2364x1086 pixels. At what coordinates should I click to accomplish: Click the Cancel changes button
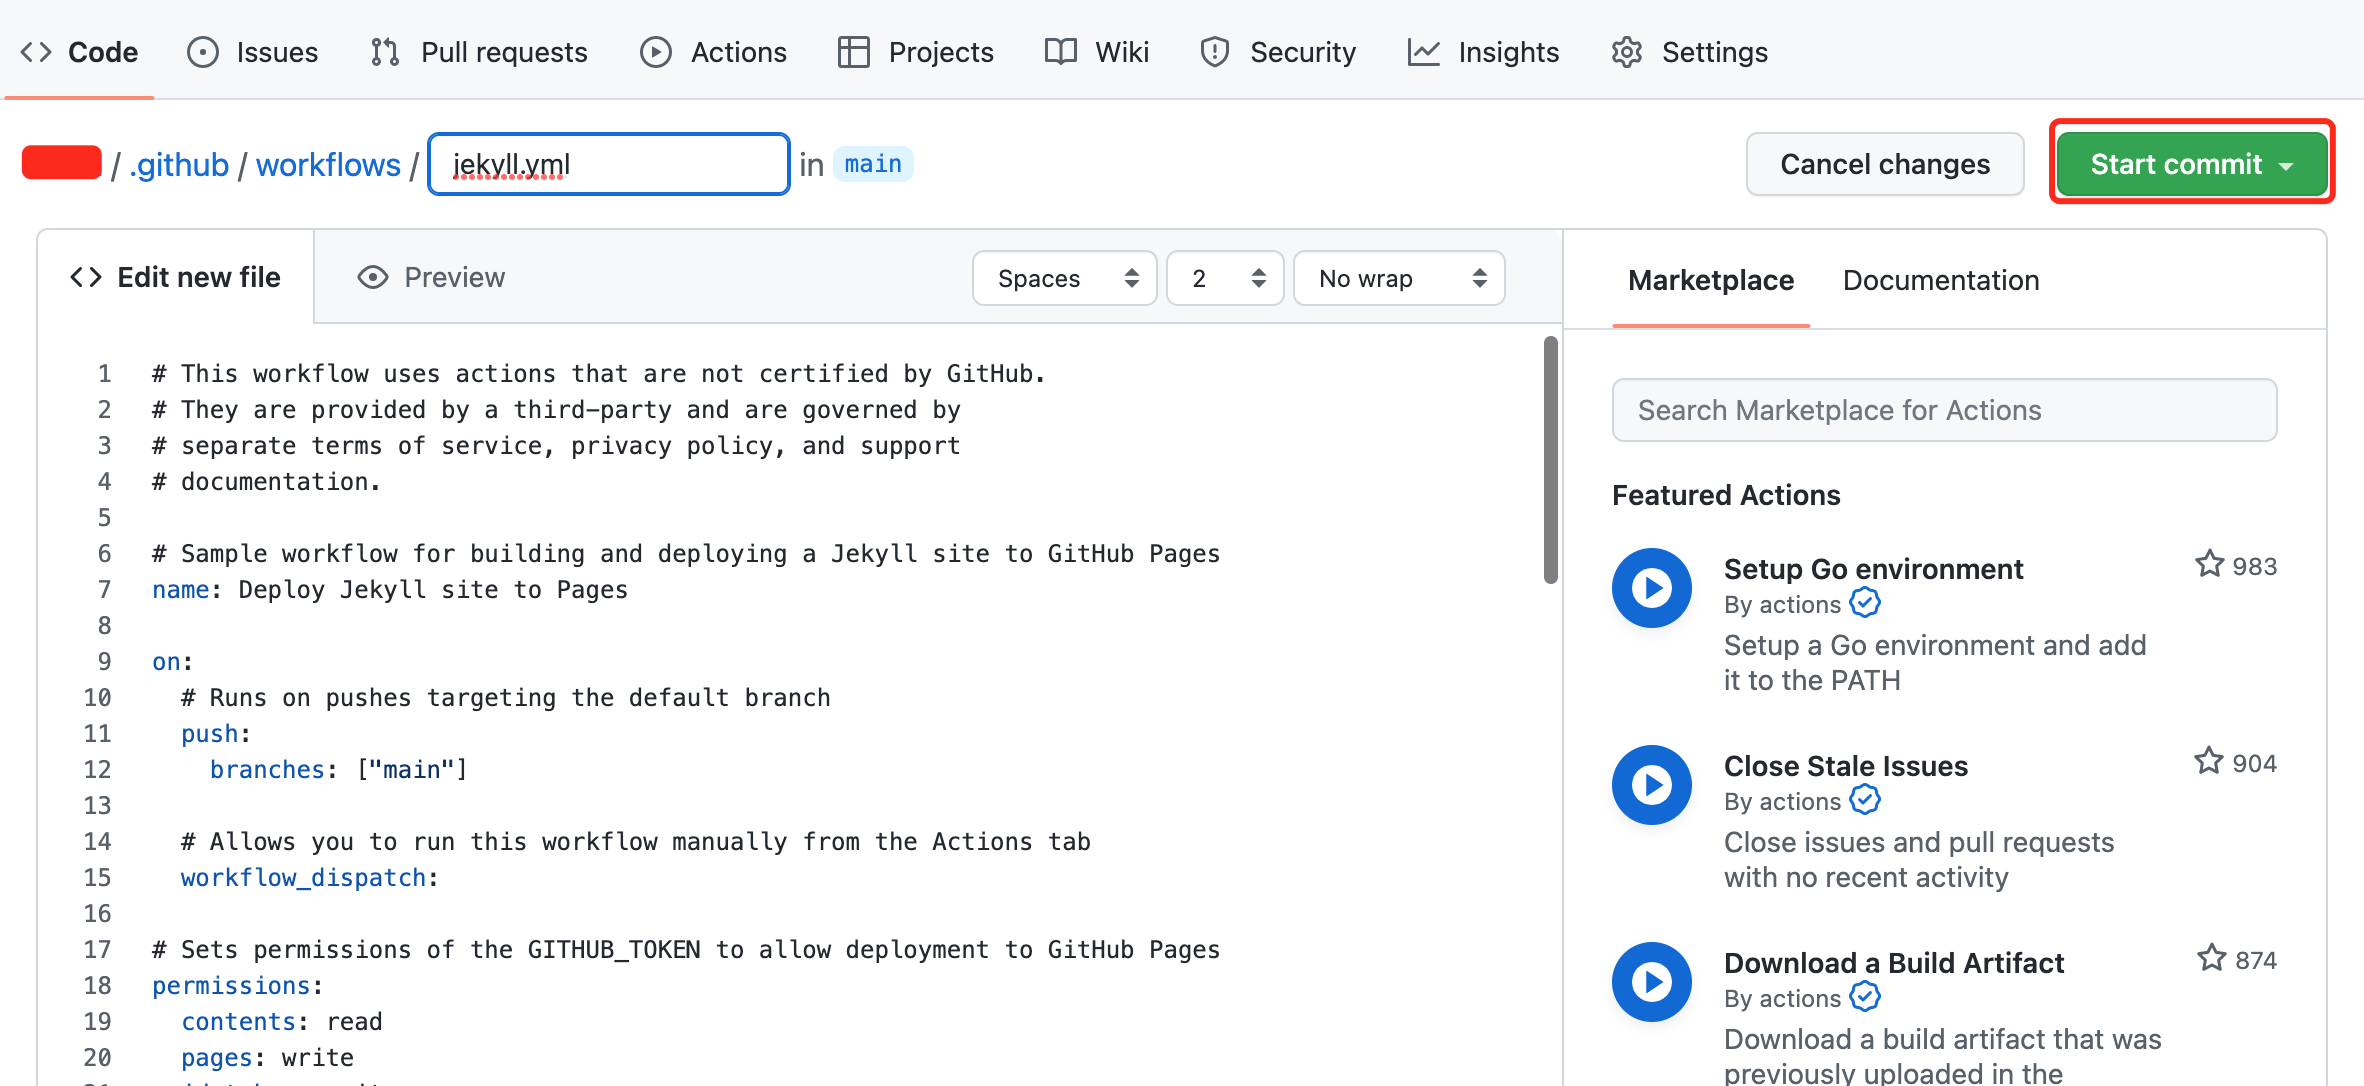[x=1885, y=164]
